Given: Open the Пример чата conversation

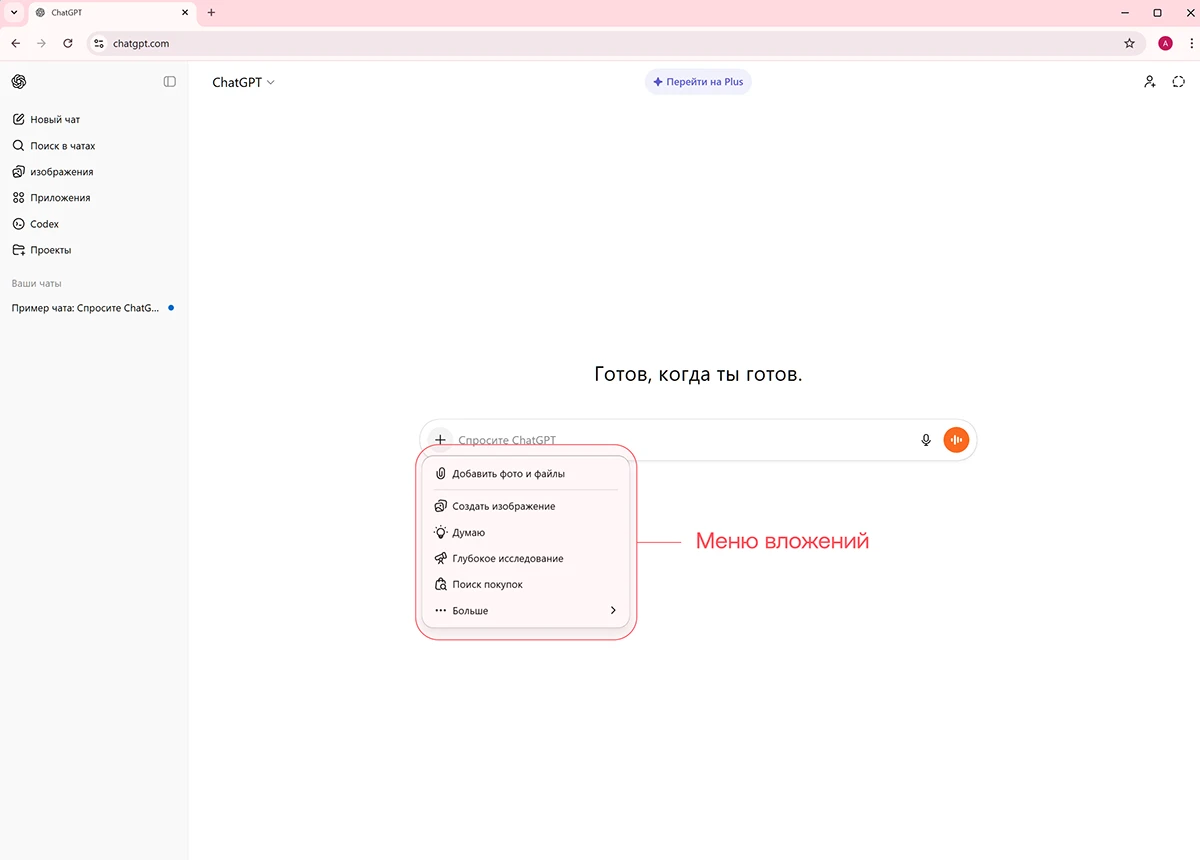Looking at the screenshot, I should (x=85, y=308).
